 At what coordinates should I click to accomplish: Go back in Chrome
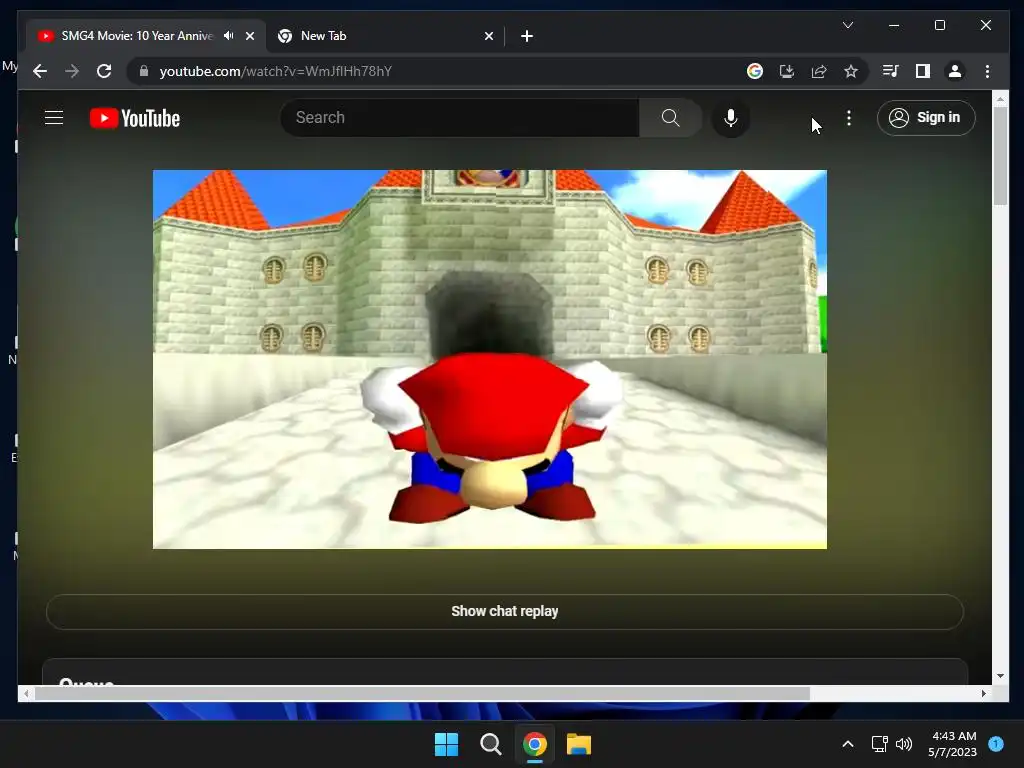click(40, 71)
